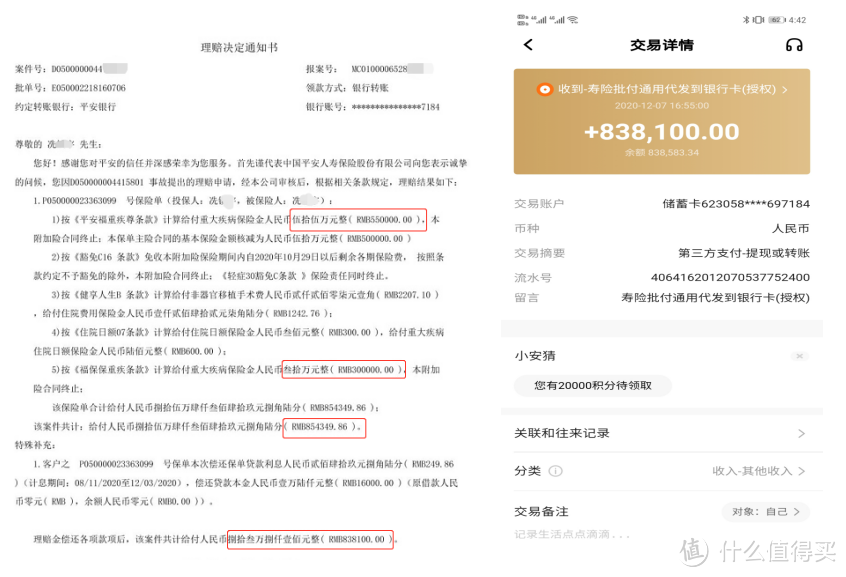Open customer service headset icon

tap(794, 45)
